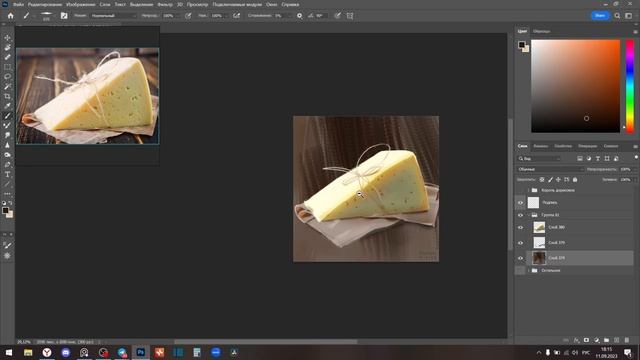Open the Search icon near Share
640x360 pixels.
(617, 16)
